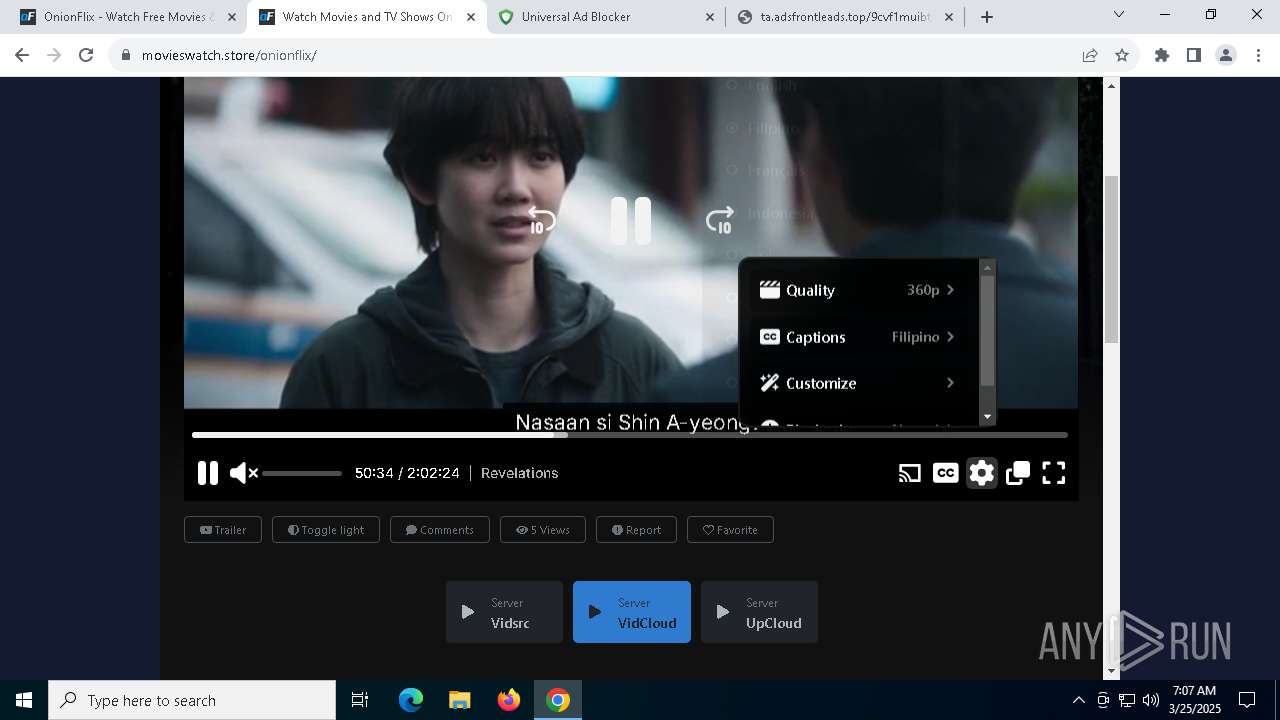Open the Customize submenu

coord(857,383)
